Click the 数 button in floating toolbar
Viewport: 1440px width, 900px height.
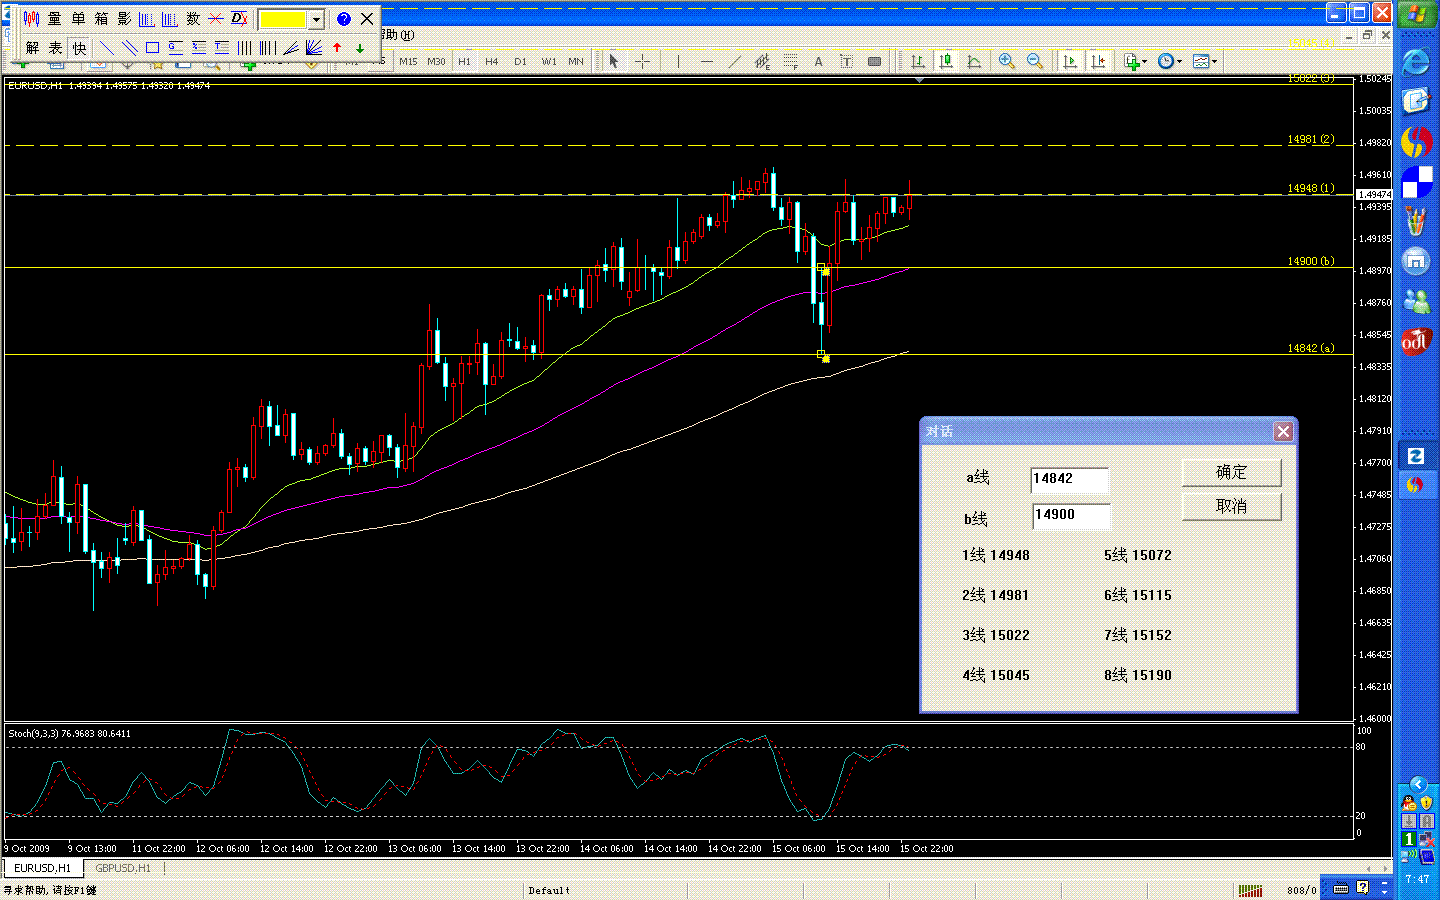[x=193, y=19]
